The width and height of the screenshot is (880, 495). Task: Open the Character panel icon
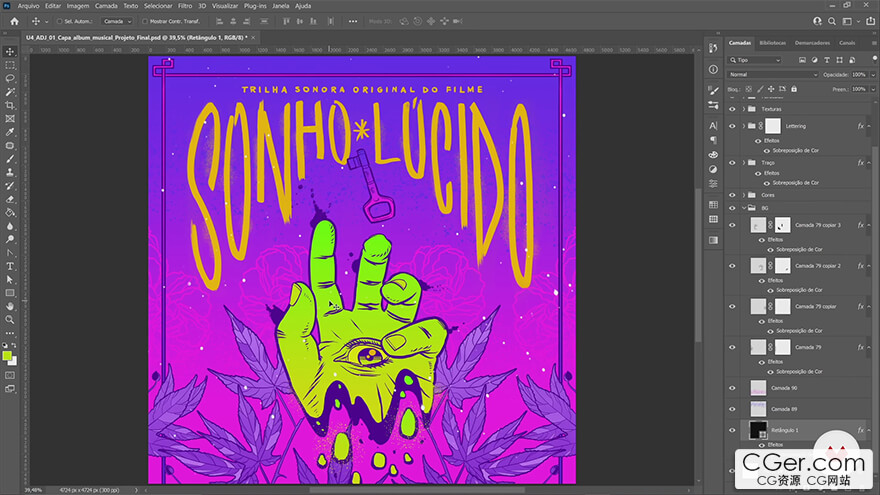(x=713, y=126)
